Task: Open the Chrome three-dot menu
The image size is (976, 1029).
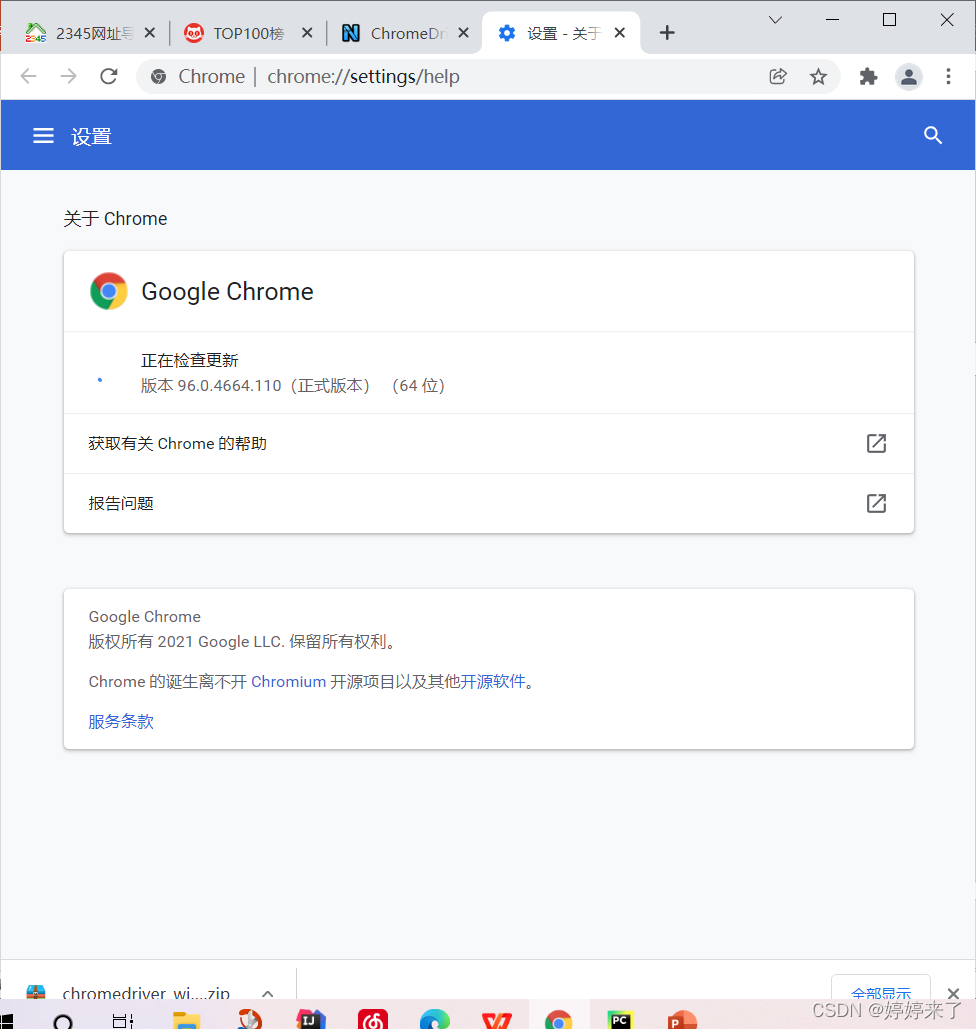Action: click(x=948, y=76)
